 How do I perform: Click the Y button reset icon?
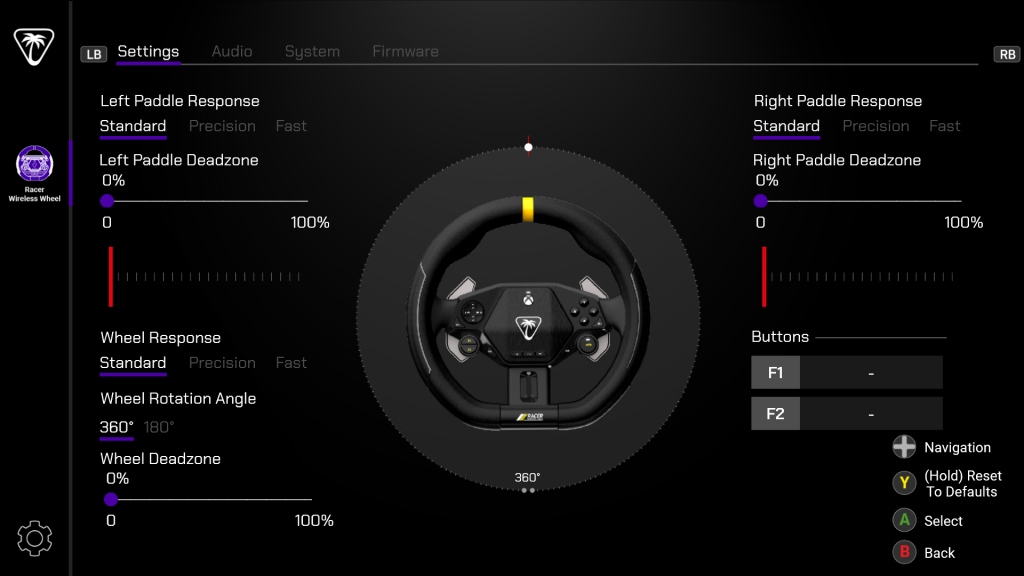coord(904,483)
